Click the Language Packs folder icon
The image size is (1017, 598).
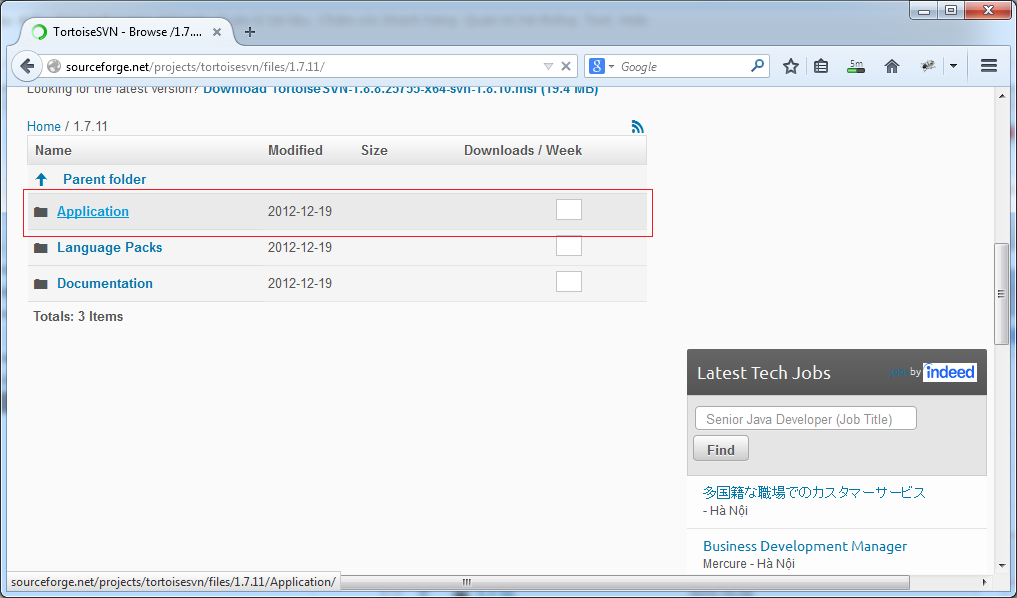(x=41, y=248)
